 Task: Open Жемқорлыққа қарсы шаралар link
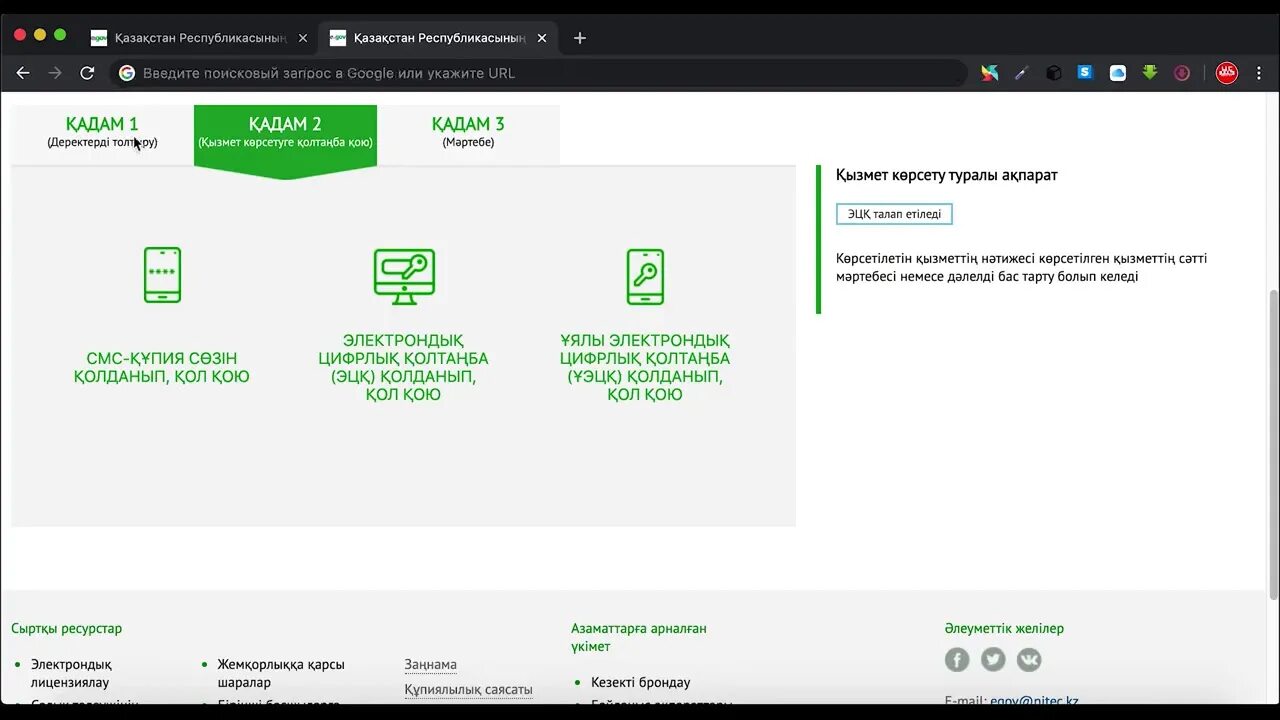[281, 673]
